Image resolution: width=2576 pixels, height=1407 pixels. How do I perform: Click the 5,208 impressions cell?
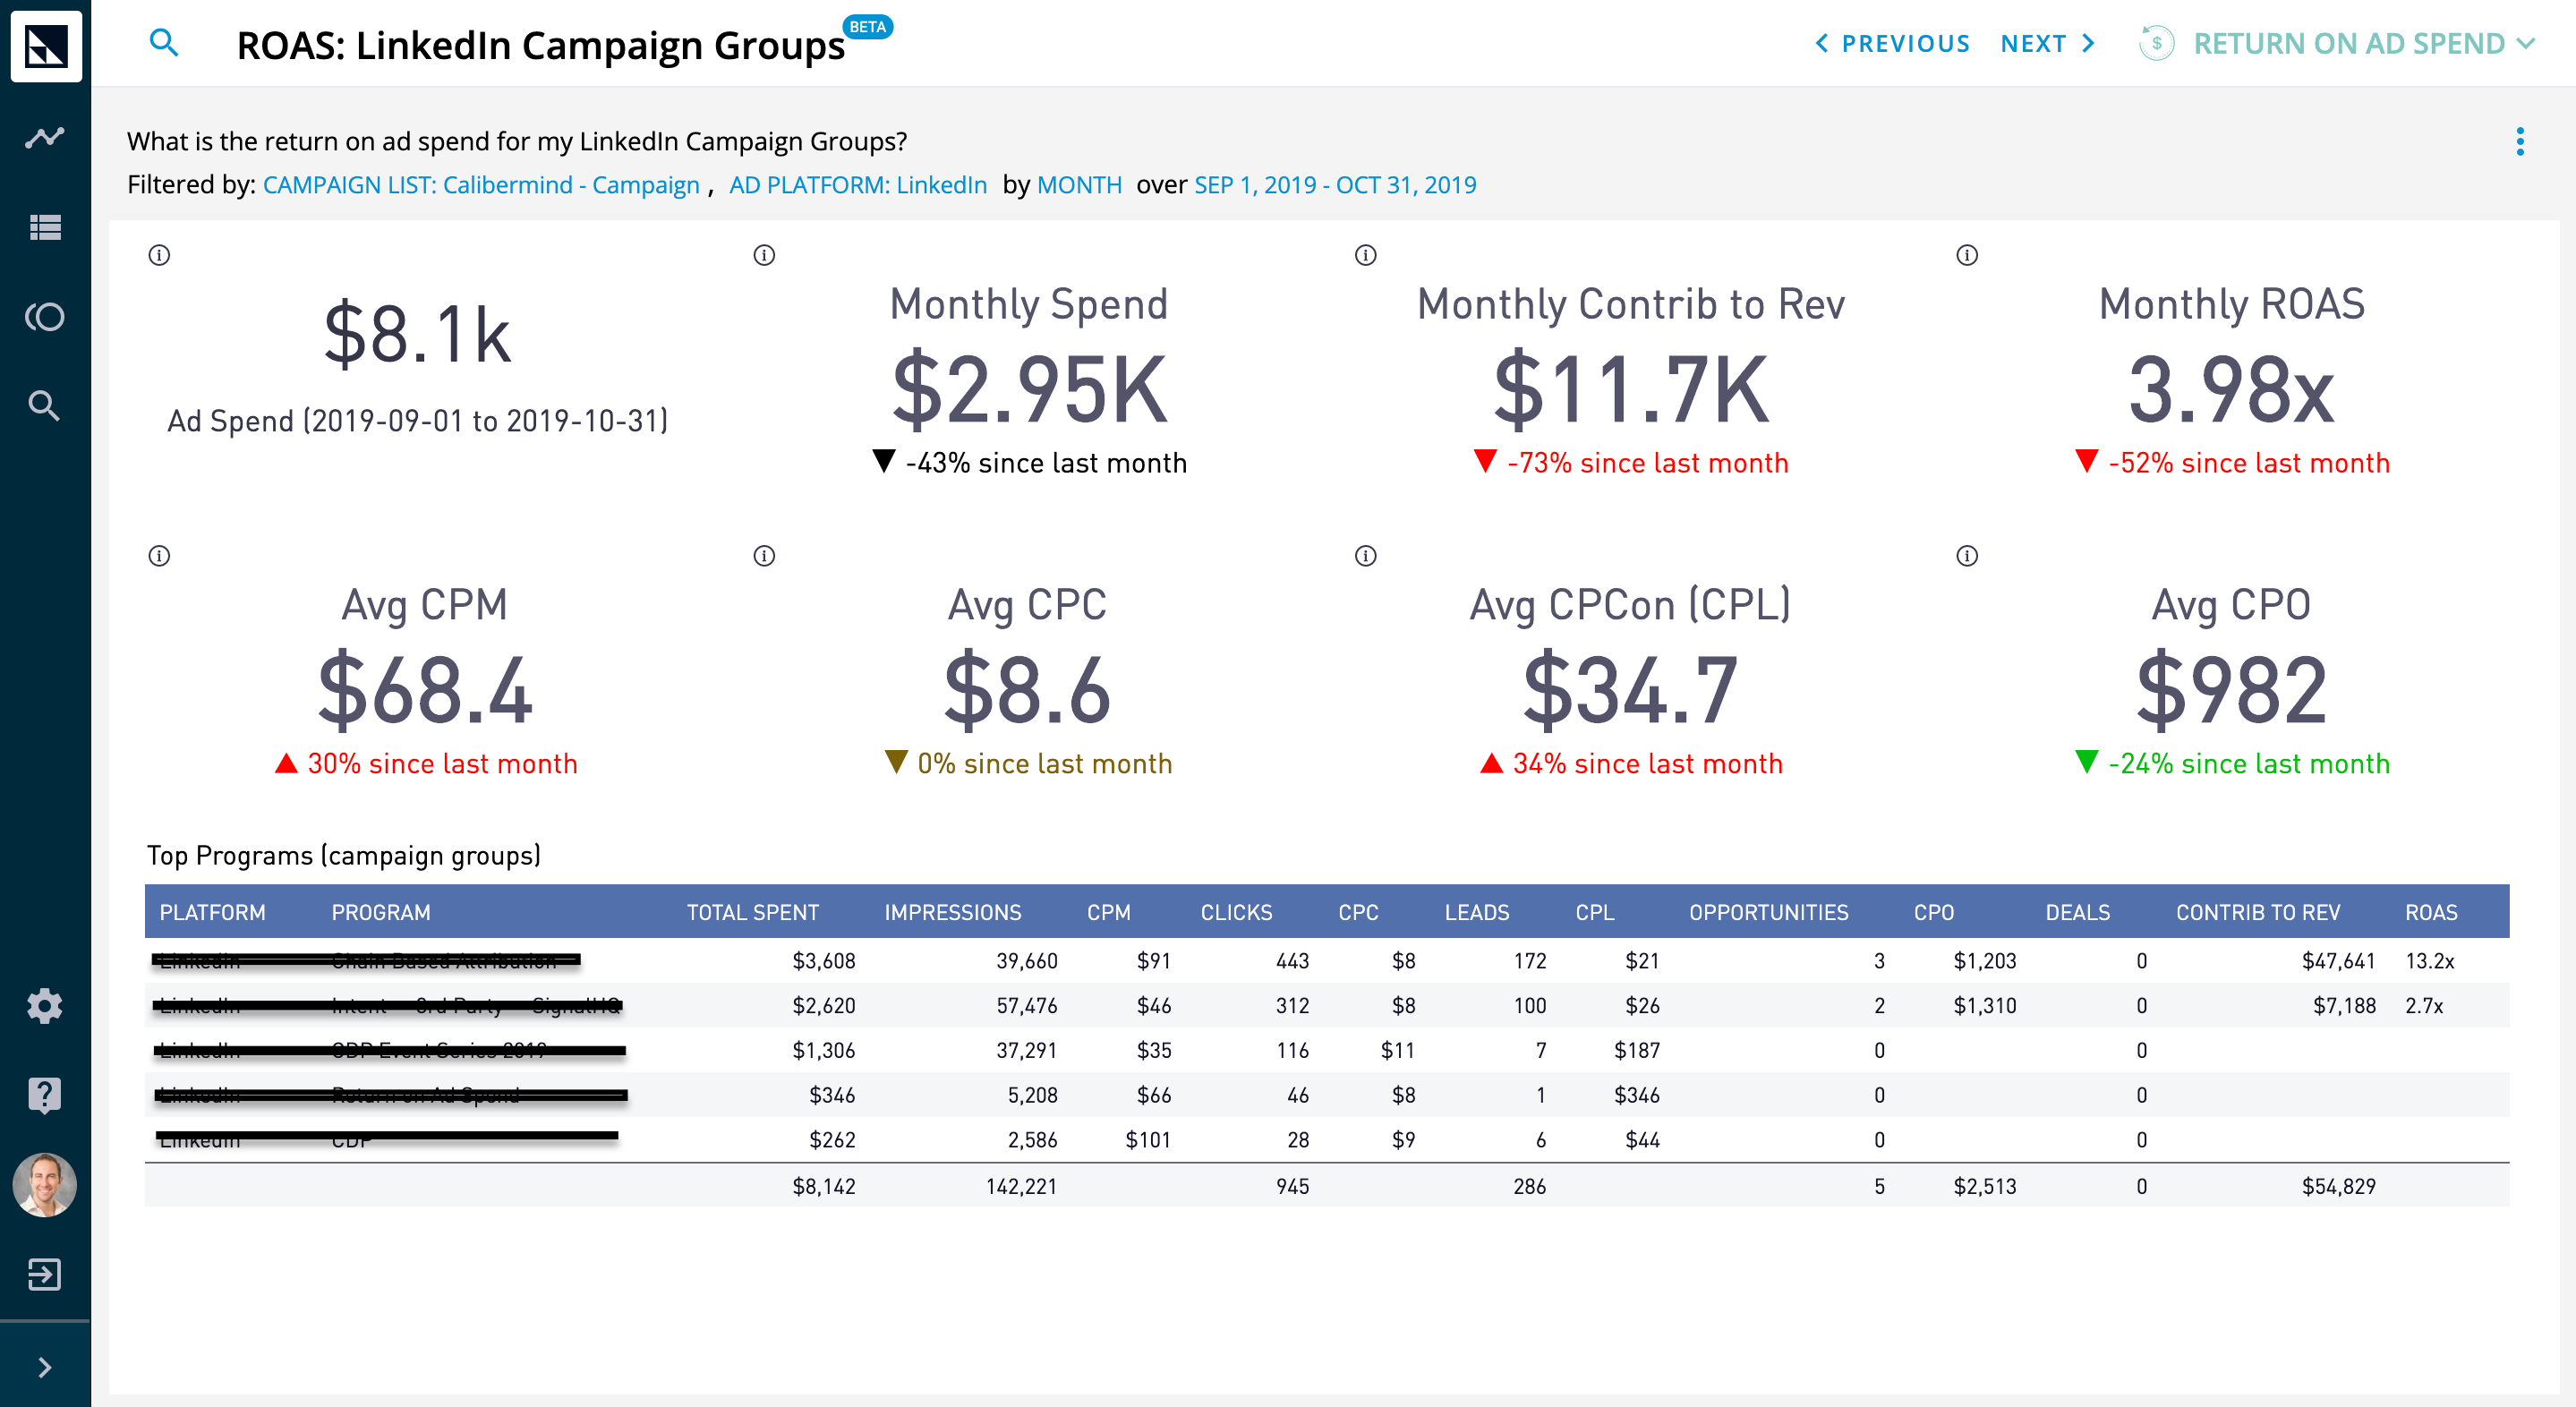(x=1032, y=1096)
